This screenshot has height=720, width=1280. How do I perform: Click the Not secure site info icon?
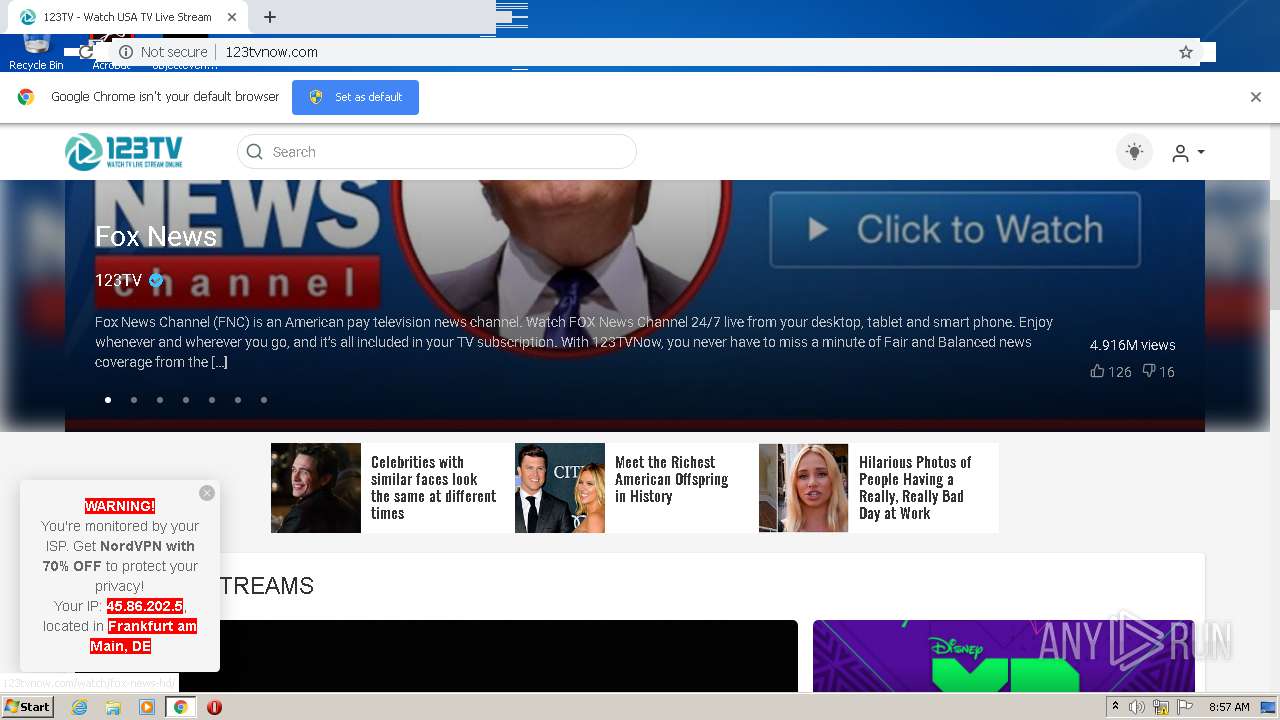[126, 52]
